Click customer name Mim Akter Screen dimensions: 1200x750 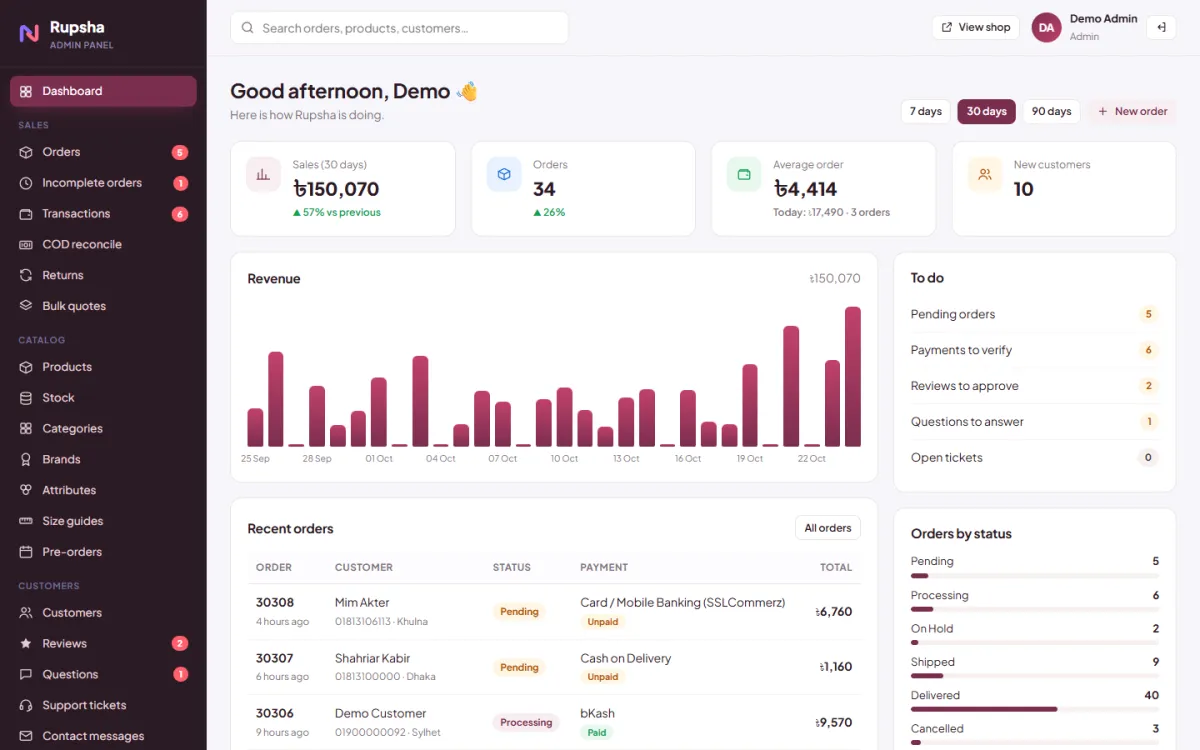click(362, 603)
